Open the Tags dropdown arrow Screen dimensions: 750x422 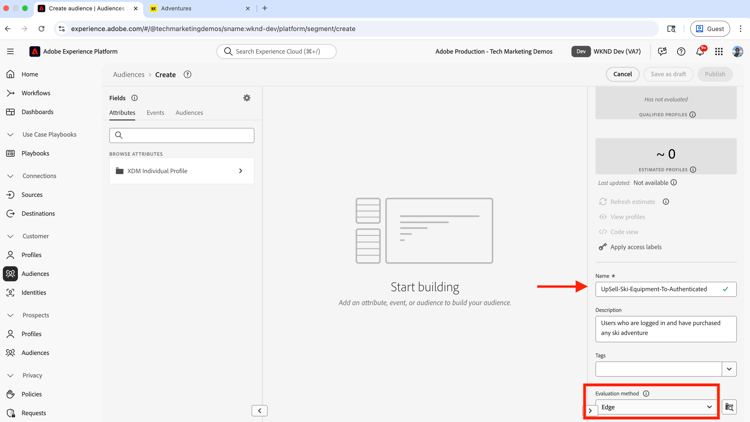click(729, 369)
